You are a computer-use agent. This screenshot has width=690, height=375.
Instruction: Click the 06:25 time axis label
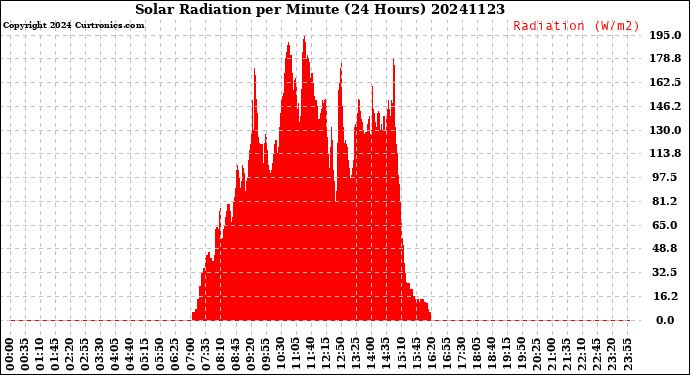(x=175, y=355)
